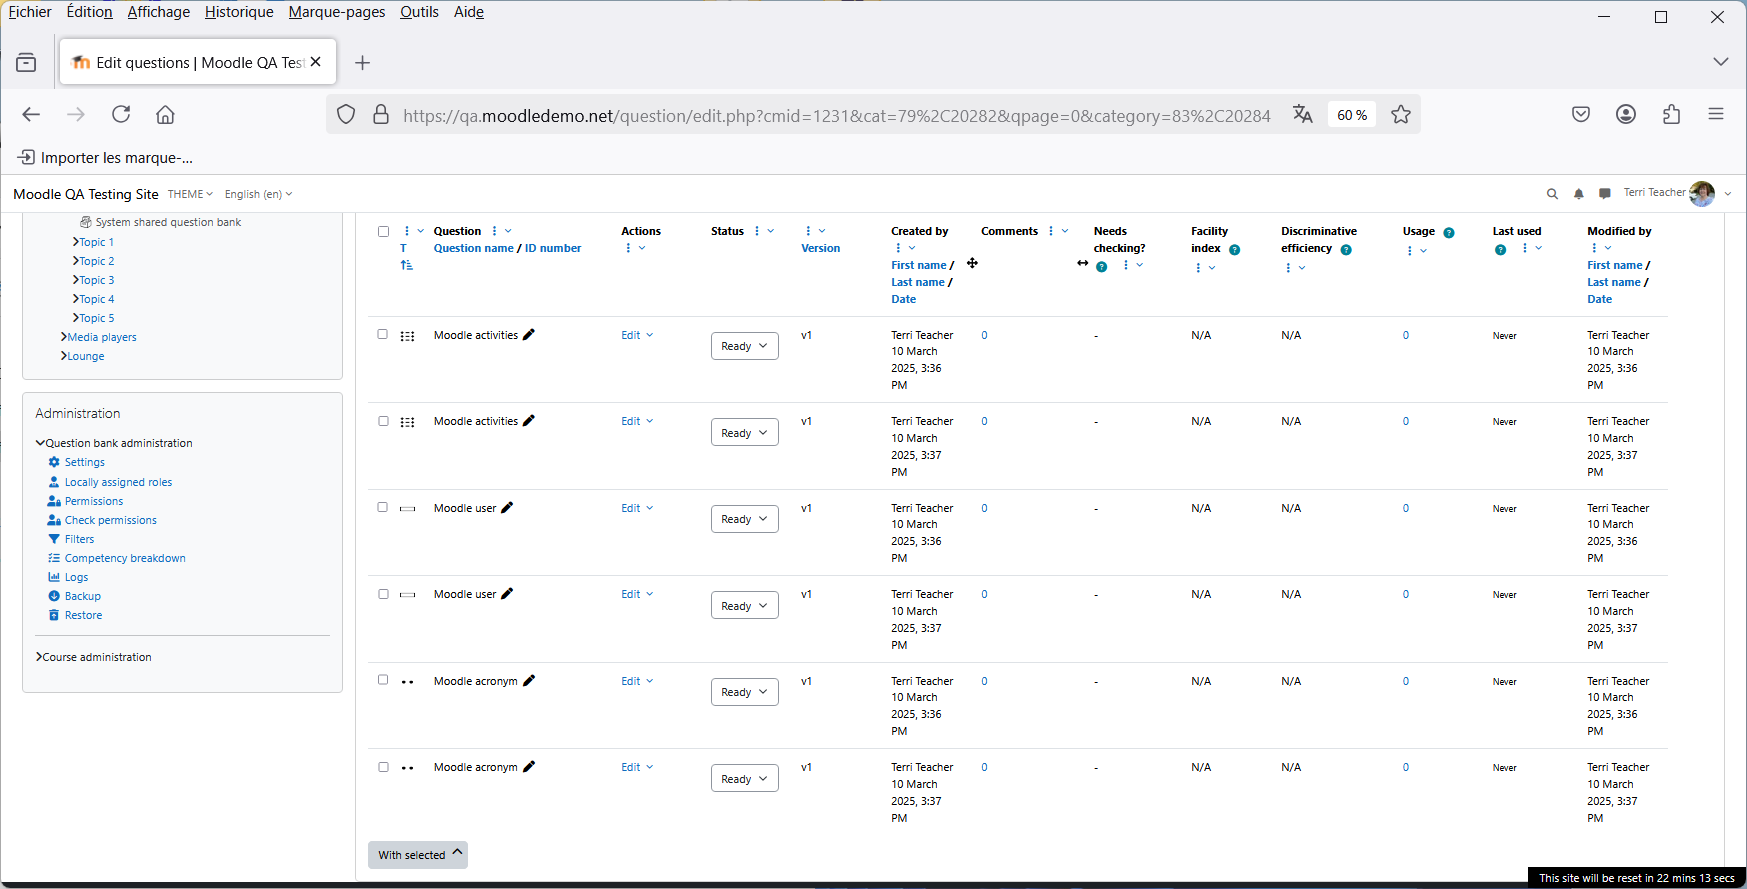
Task: Open new tab with plus icon
Action: click(x=362, y=62)
